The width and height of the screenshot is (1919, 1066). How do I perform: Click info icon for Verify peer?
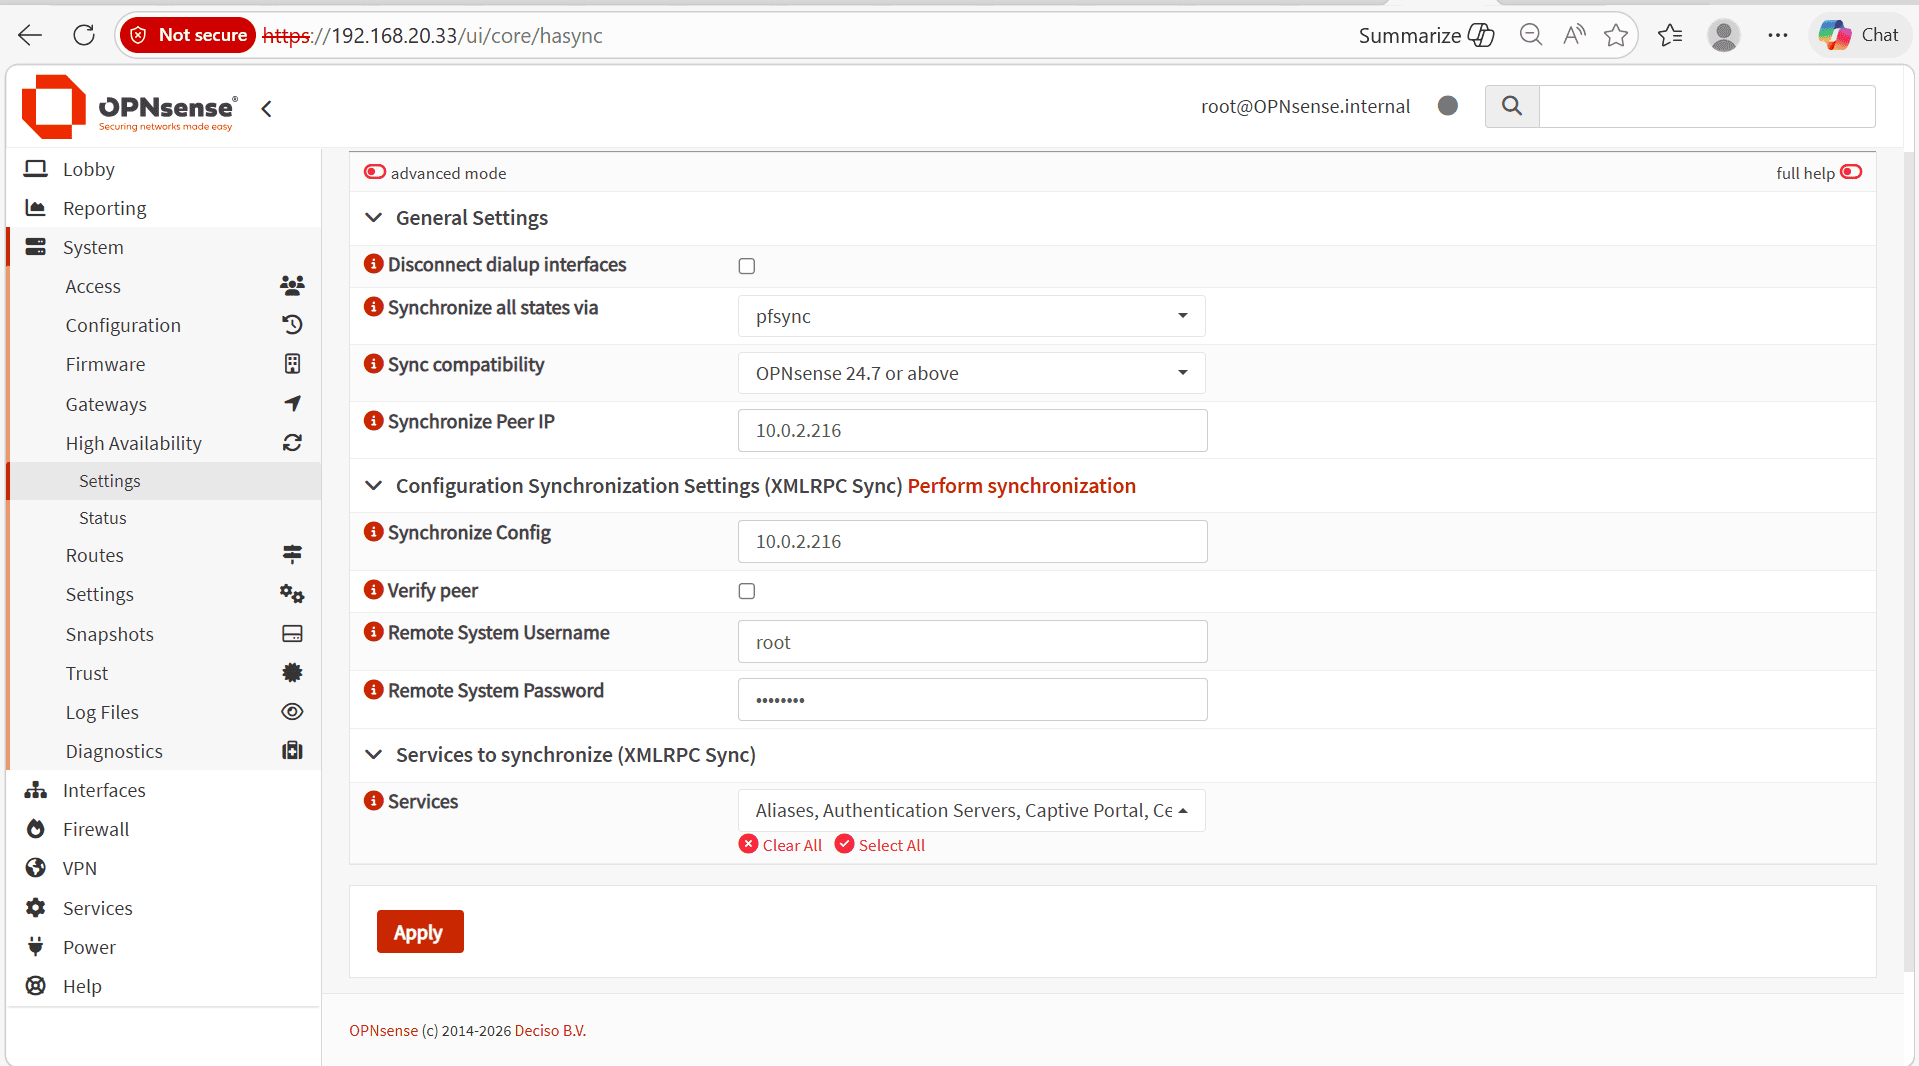[x=374, y=590]
